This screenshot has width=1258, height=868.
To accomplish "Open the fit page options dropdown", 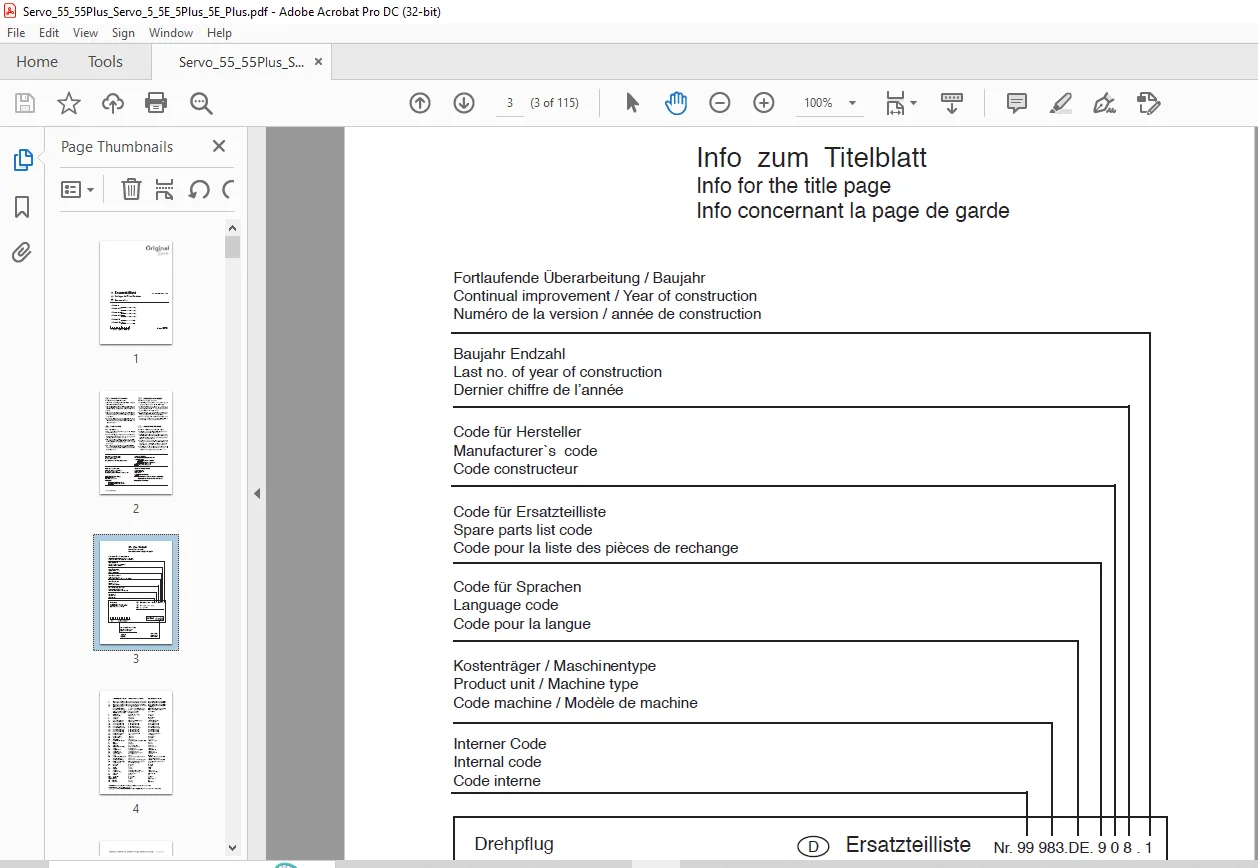I will (x=900, y=103).
